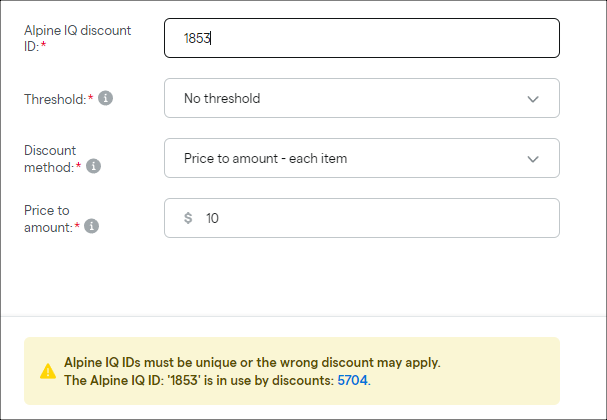Click the '10' value in amount field
The width and height of the screenshot is (607, 420).
point(212,218)
